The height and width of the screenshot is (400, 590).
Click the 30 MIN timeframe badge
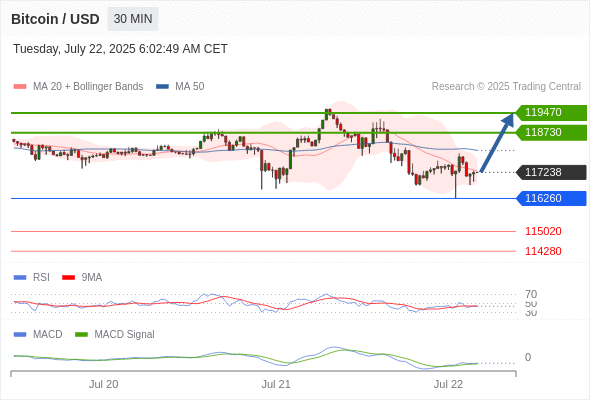tap(133, 19)
